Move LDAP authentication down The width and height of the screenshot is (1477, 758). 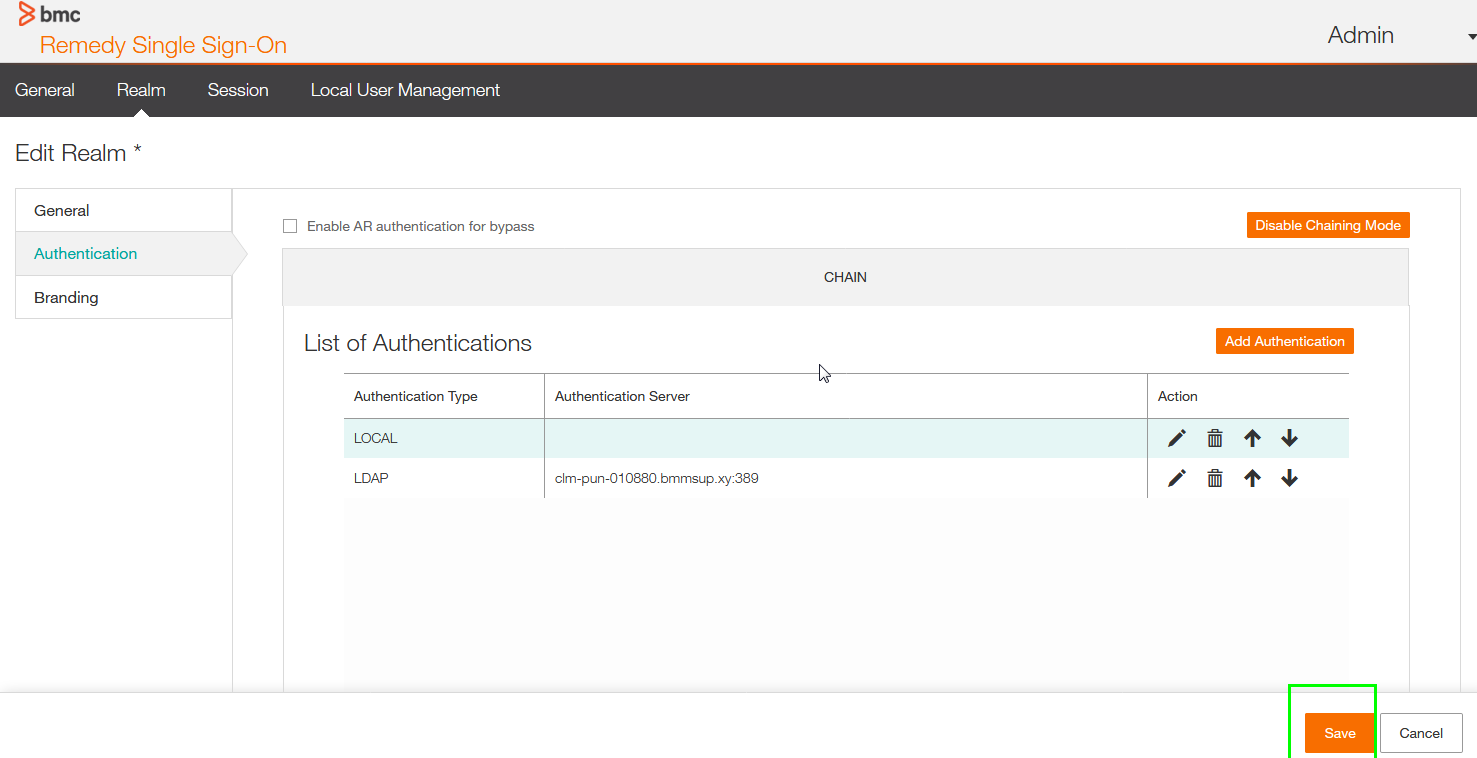point(1289,478)
